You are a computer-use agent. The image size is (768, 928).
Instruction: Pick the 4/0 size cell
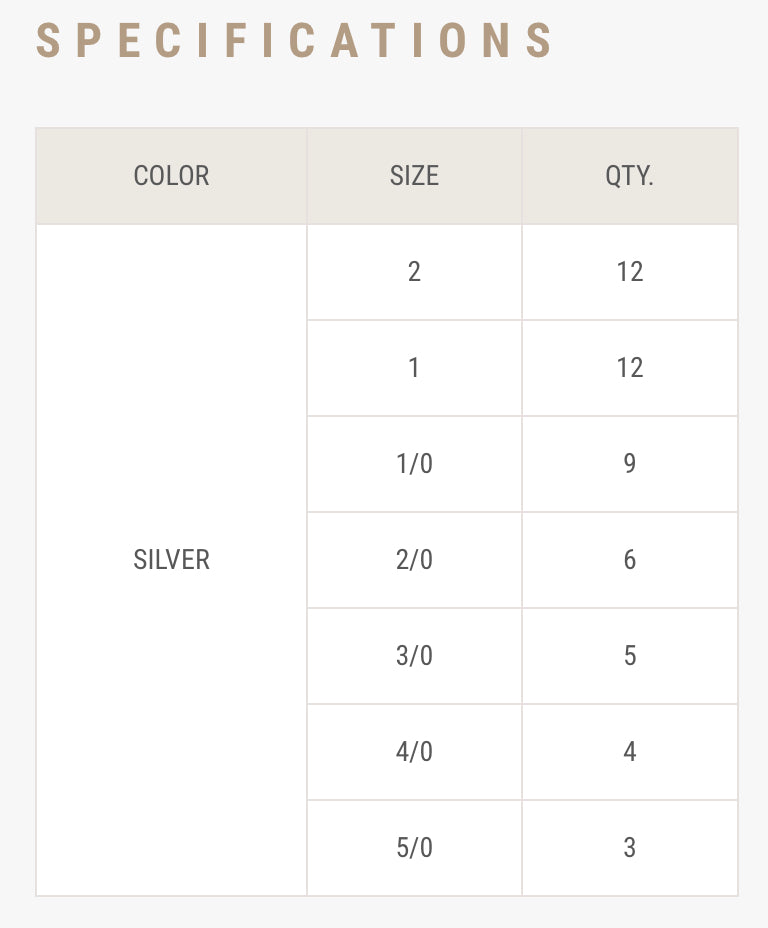point(414,752)
